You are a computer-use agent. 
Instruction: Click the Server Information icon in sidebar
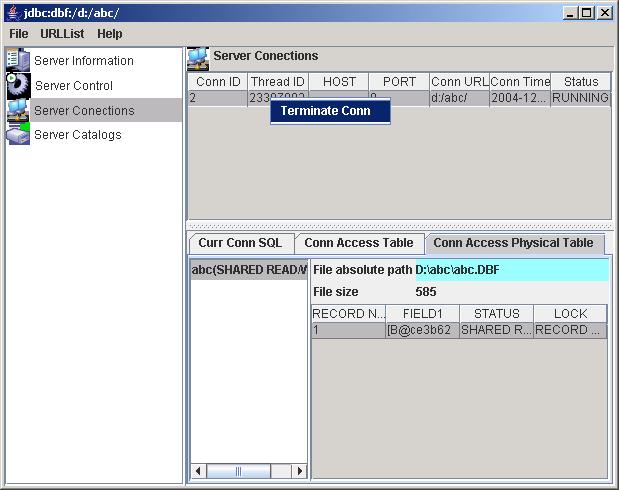(18, 60)
